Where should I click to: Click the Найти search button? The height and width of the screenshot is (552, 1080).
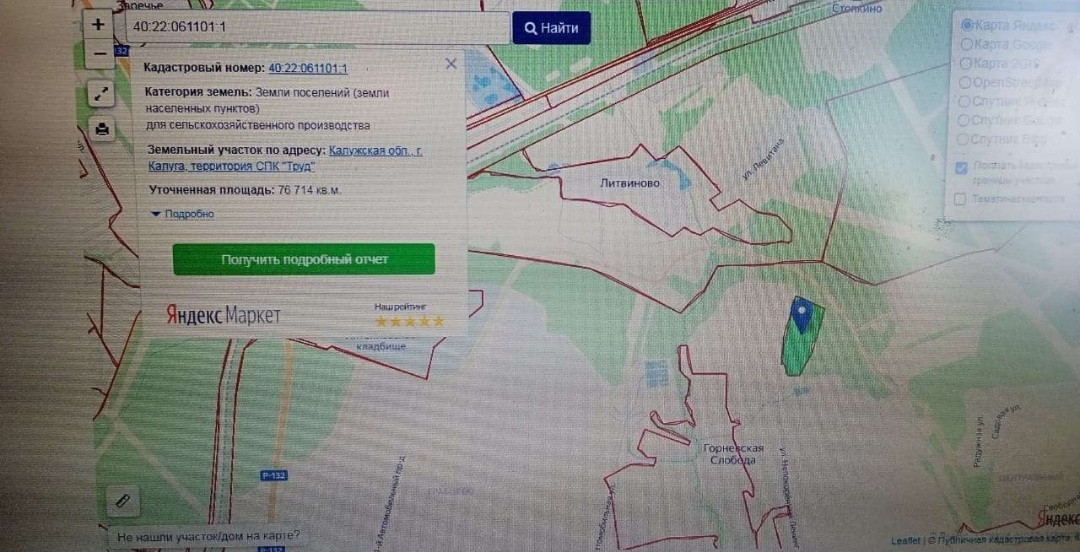tap(551, 28)
